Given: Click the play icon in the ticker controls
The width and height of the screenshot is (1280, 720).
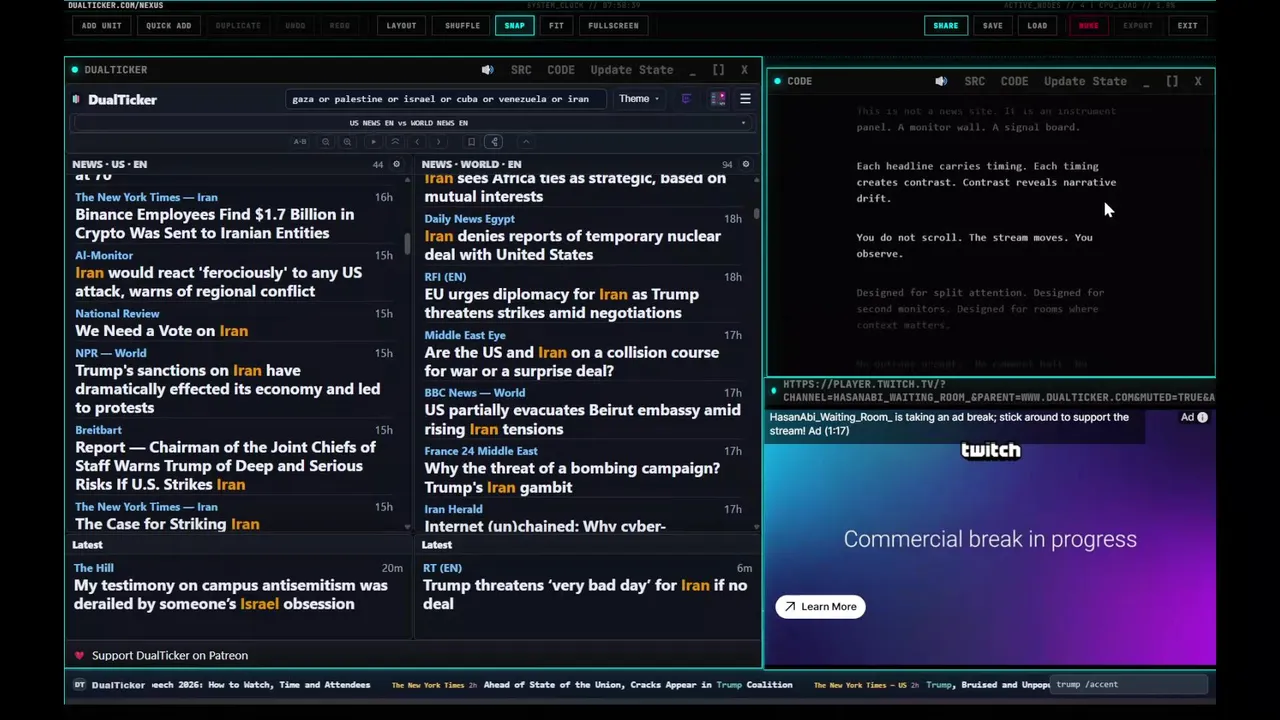Looking at the screenshot, I should click(374, 142).
